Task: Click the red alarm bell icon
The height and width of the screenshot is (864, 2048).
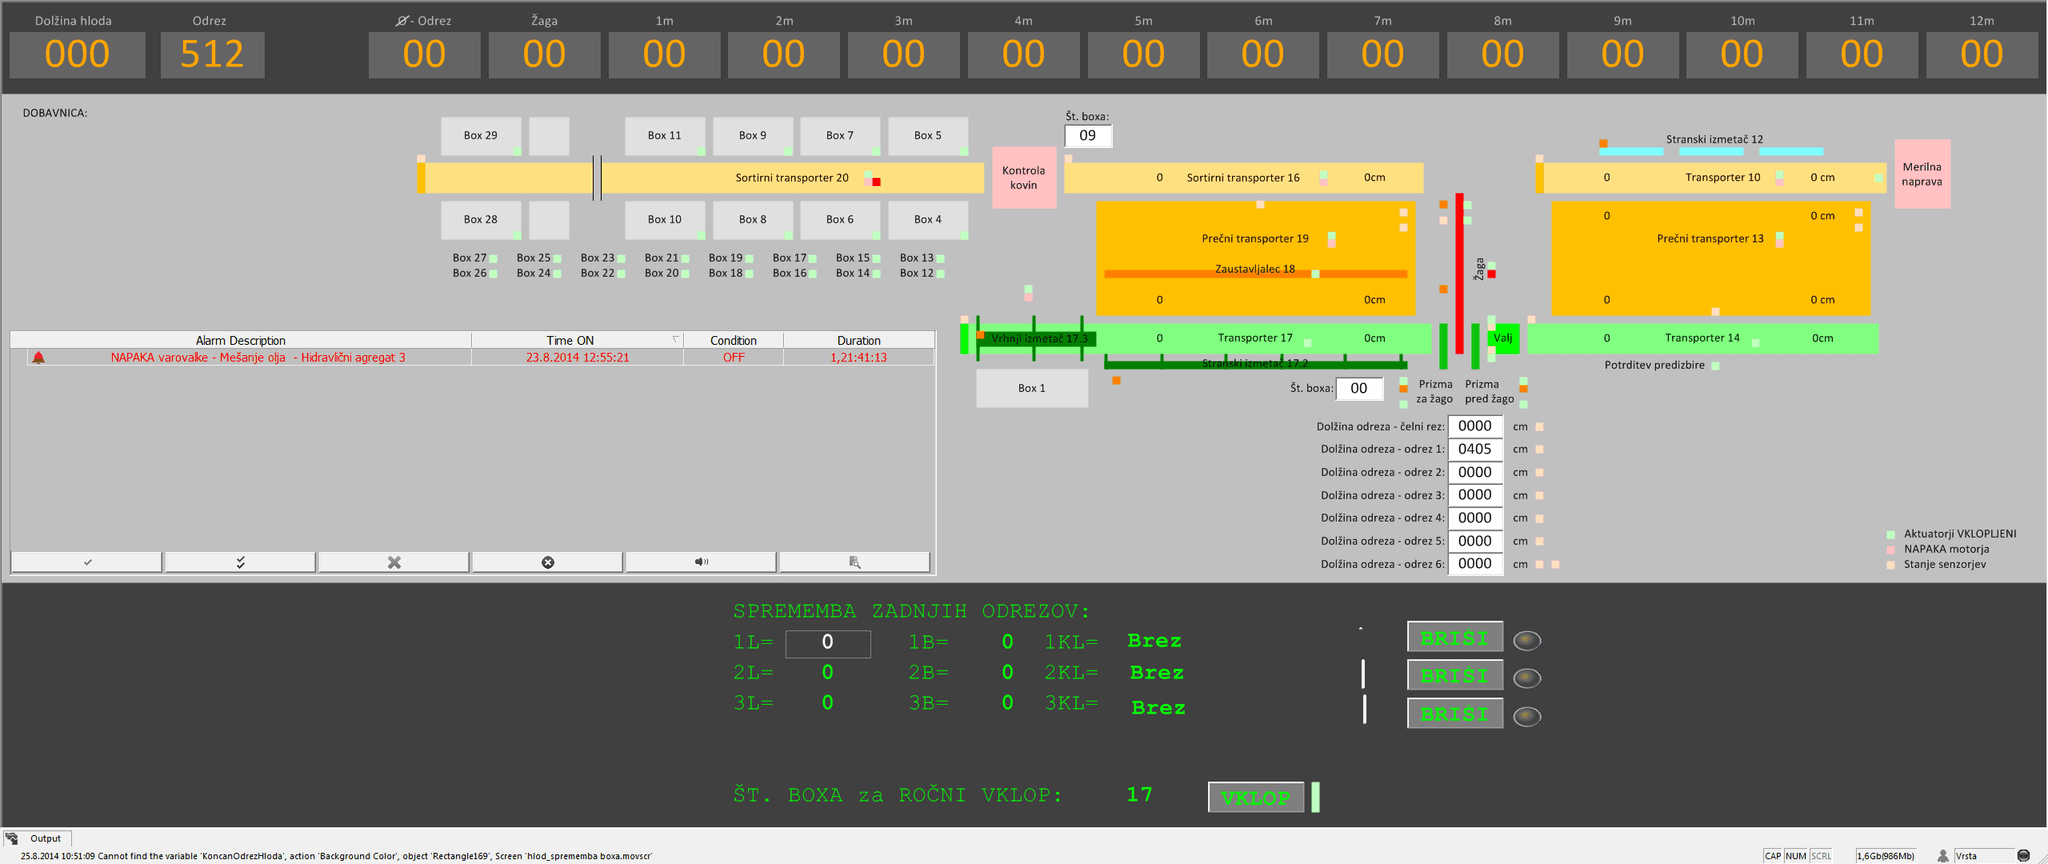Action: tap(38, 358)
